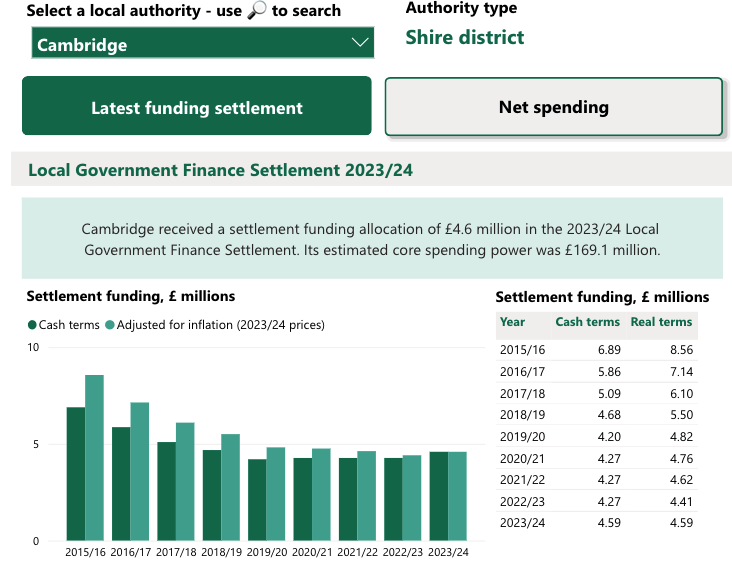Click the Local Government Finance Settlement 2023/24 heading
Image resolution: width=732 pixels, height=566 pixels.
pos(220,170)
